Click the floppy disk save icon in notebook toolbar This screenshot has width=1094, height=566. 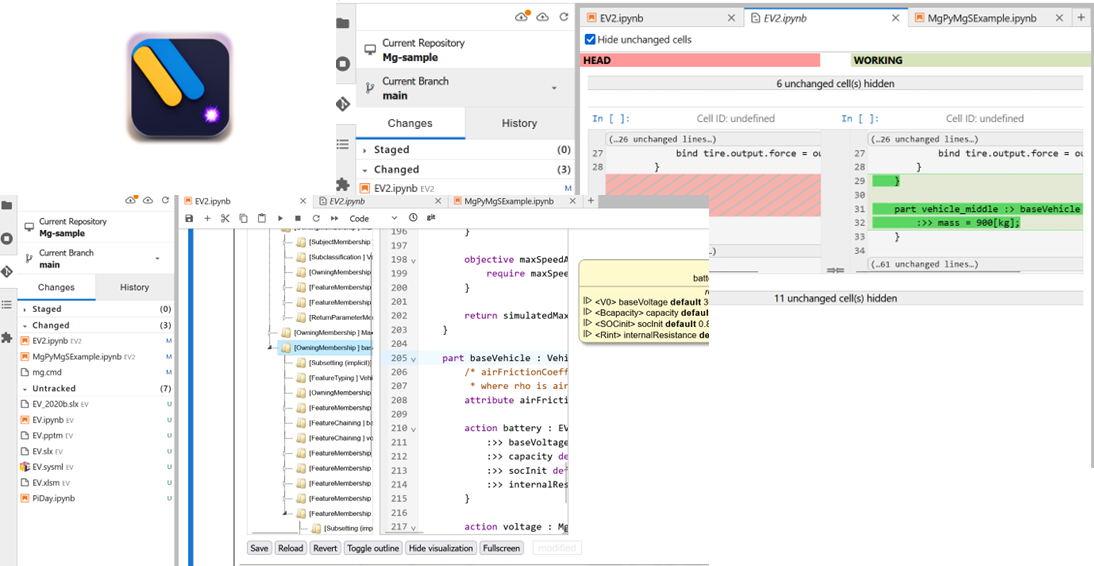(x=189, y=218)
